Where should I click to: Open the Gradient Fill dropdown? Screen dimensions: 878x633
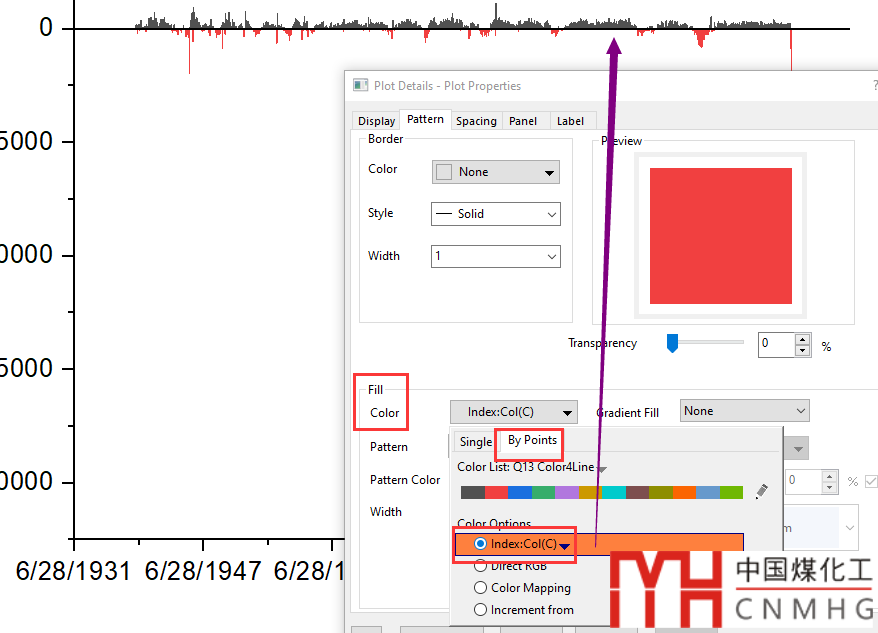(x=744, y=411)
